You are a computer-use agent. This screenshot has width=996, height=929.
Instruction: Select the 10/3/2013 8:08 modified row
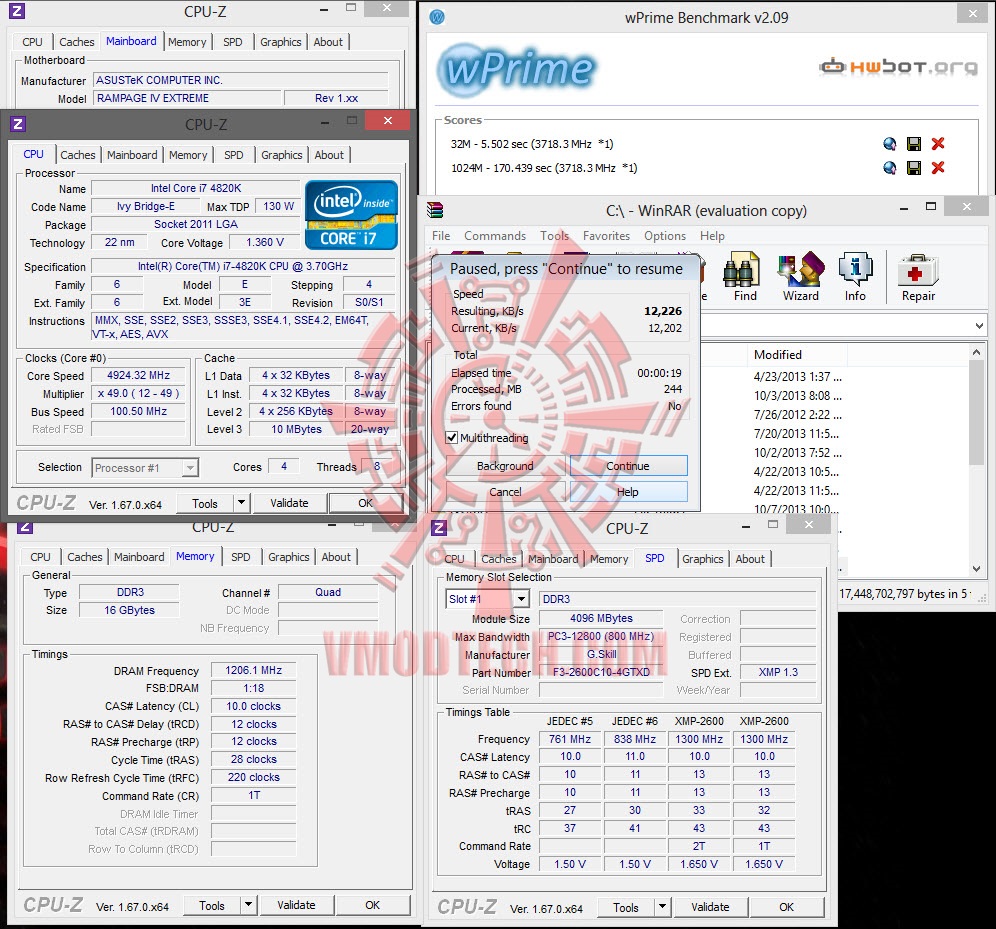(798, 396)
